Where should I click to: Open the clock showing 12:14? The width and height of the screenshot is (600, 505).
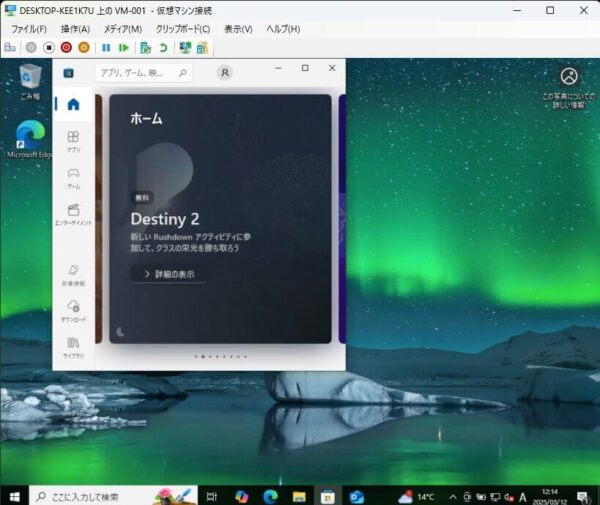[x=550, y=497]
